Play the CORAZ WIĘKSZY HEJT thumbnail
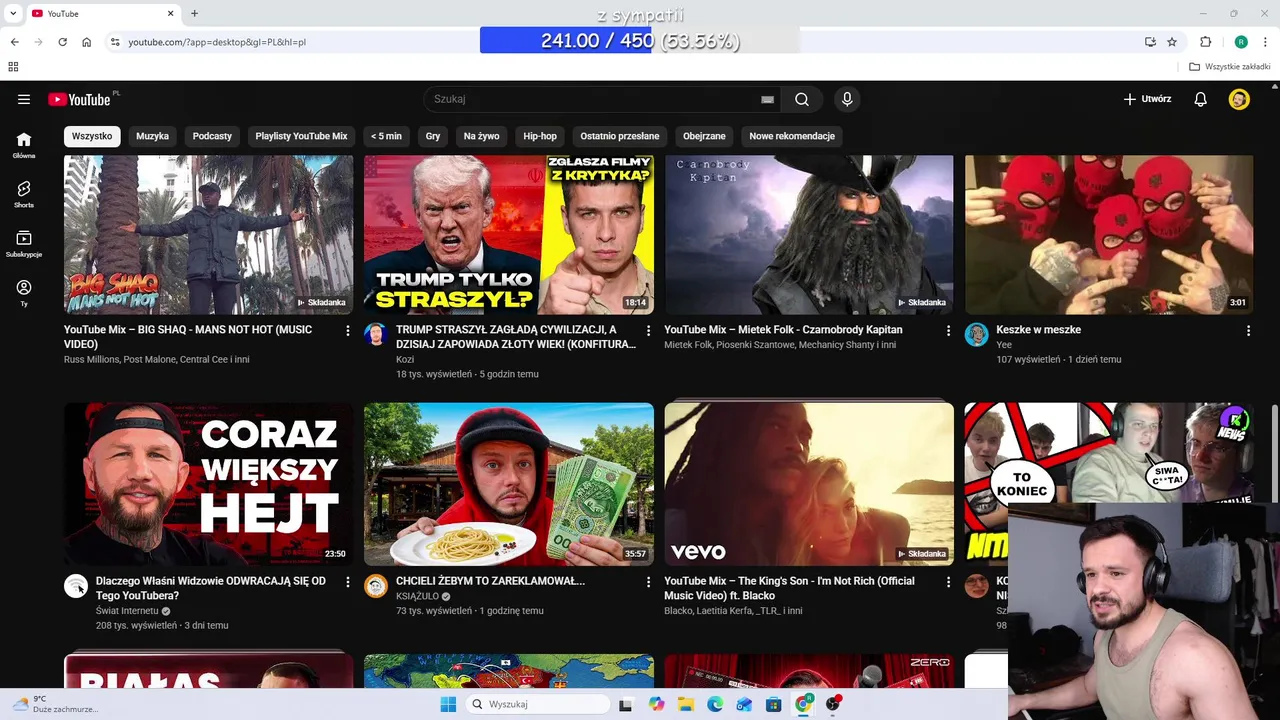This screenshot has width=1280, height=720. [208, 484]
